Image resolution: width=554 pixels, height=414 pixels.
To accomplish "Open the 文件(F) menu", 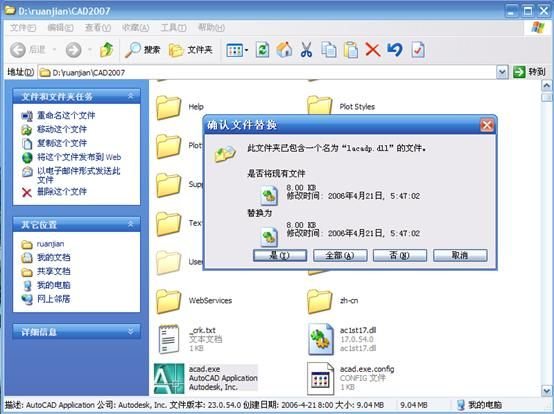I will (23, 28).
